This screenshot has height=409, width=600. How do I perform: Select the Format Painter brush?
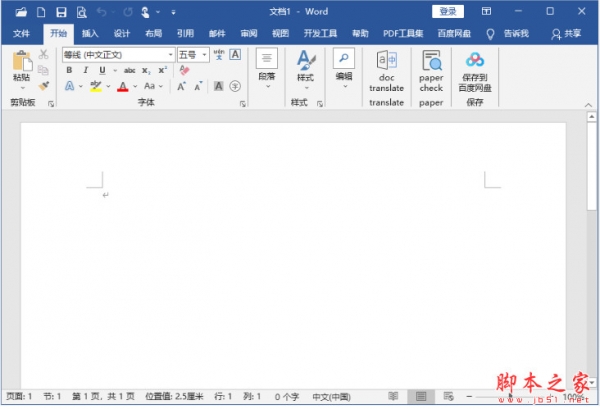(44, 86)
